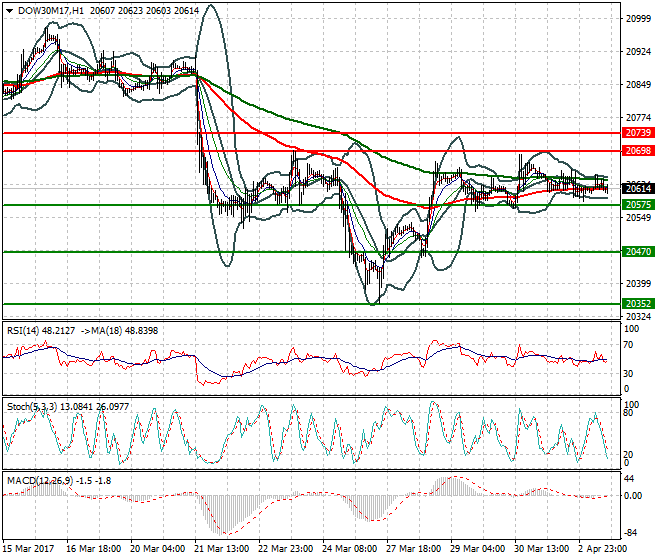Click the dropdown triangle beside DOW30M17
The image size is (660, 560).
(x=7, y=9)
